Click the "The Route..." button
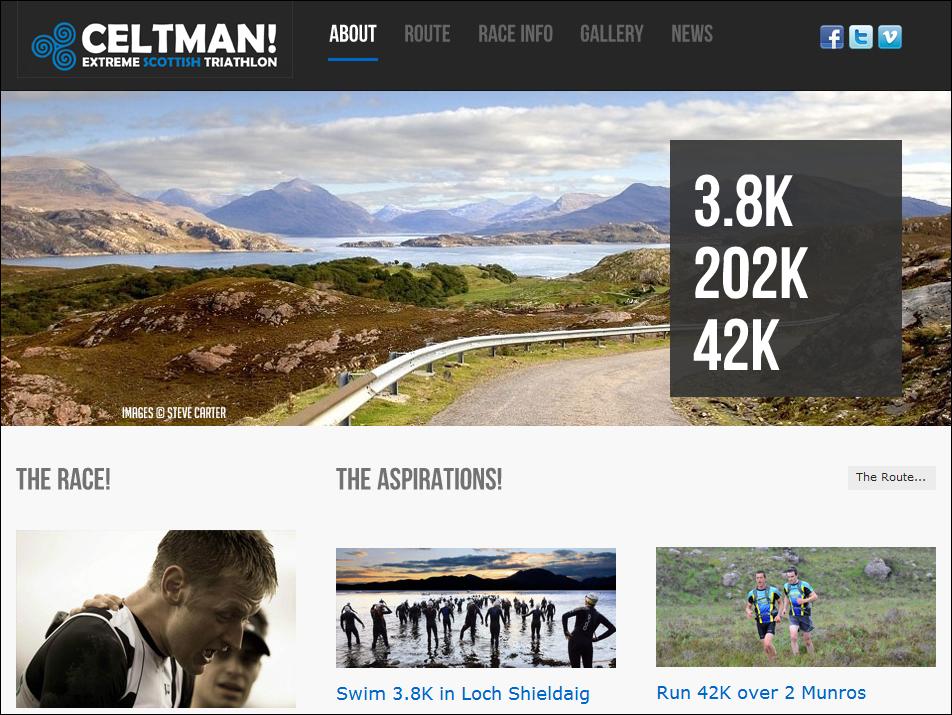The width and height of the screenshot is (952, 715). 891,477
